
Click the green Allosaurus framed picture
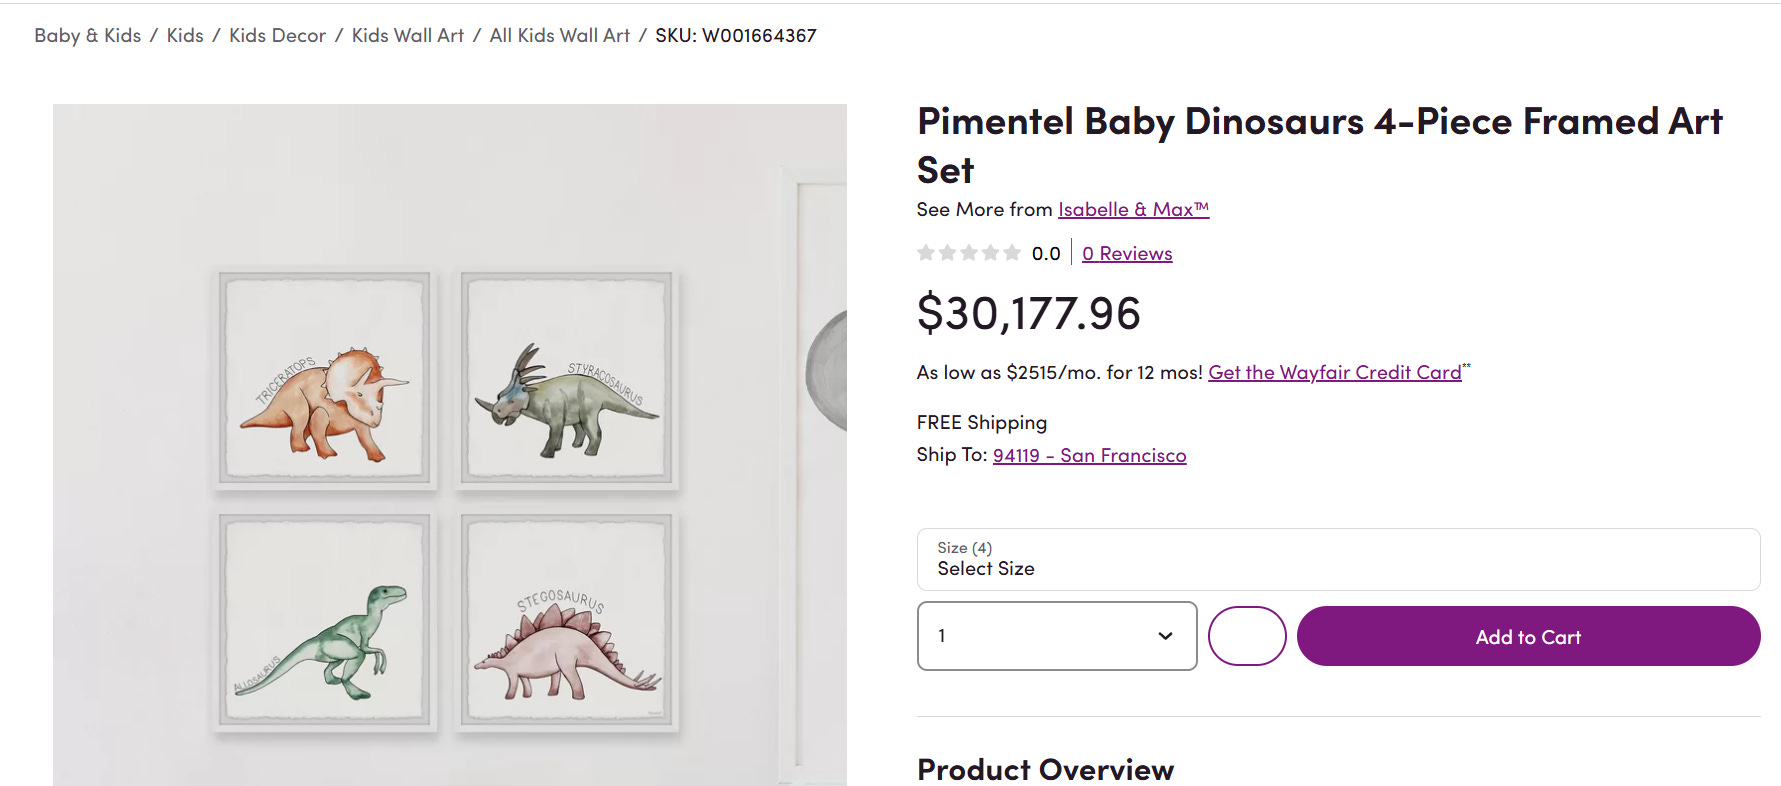[325, 620]
